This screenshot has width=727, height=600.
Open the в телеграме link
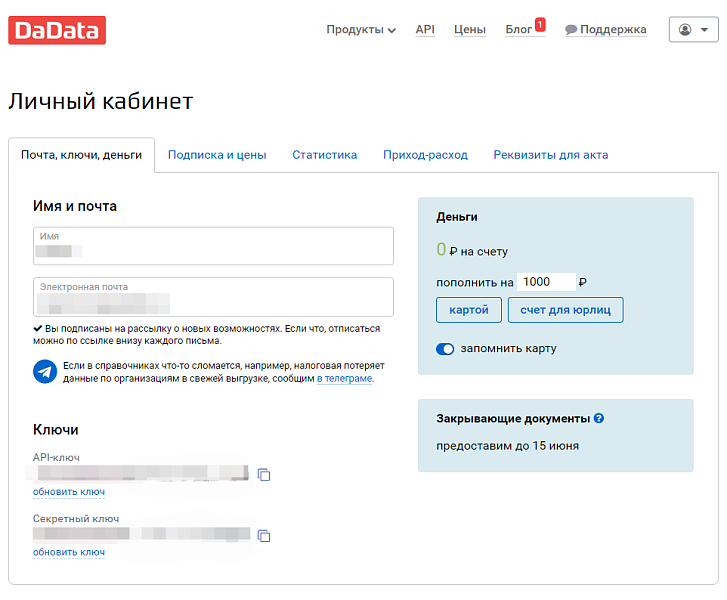pos(345,379)
